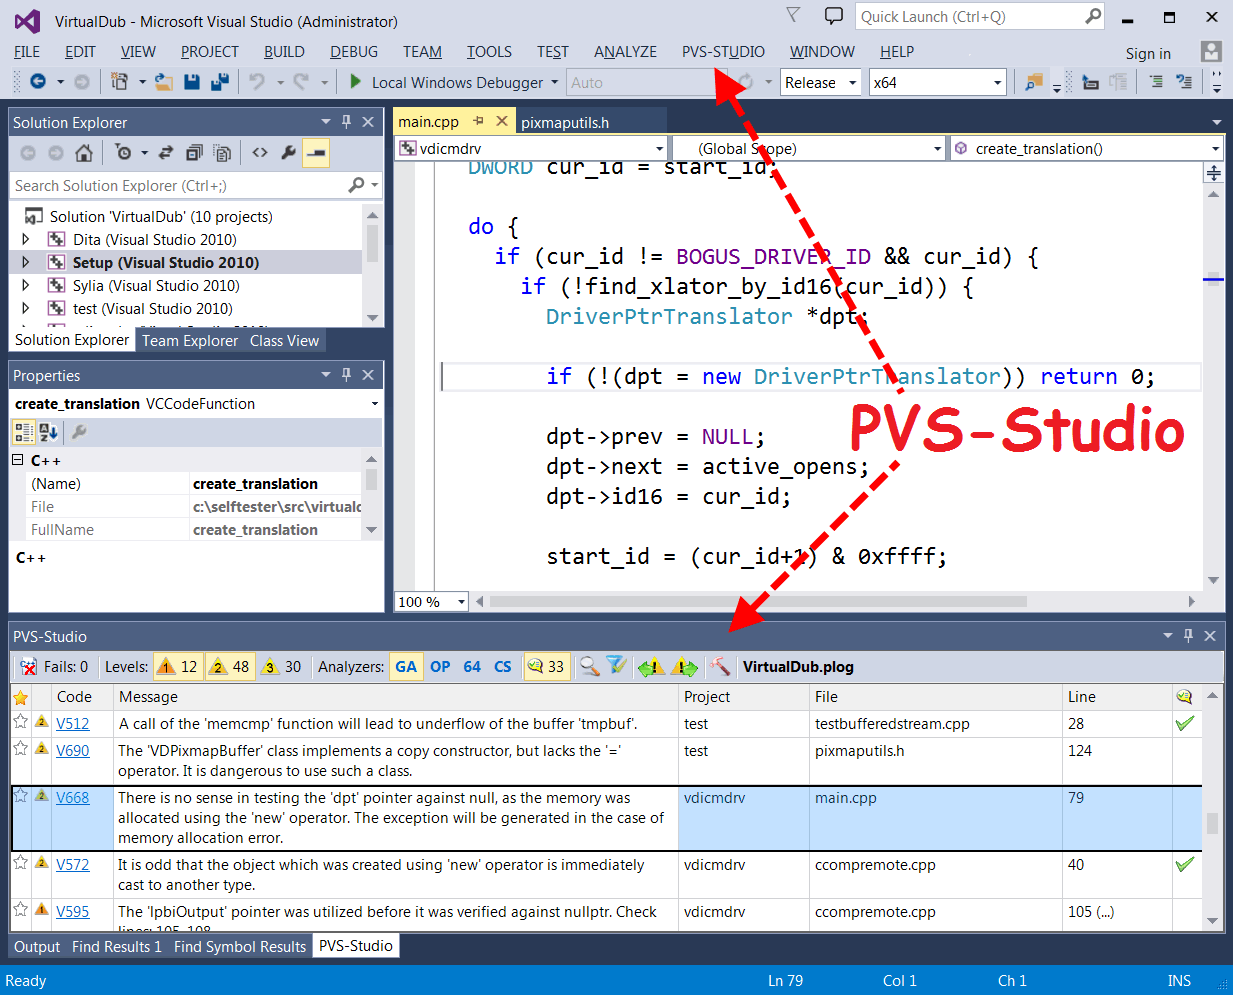Click the Find in Files toolbar icon near x64
The image size is (1233, 995).
(x=1034, y=82)
